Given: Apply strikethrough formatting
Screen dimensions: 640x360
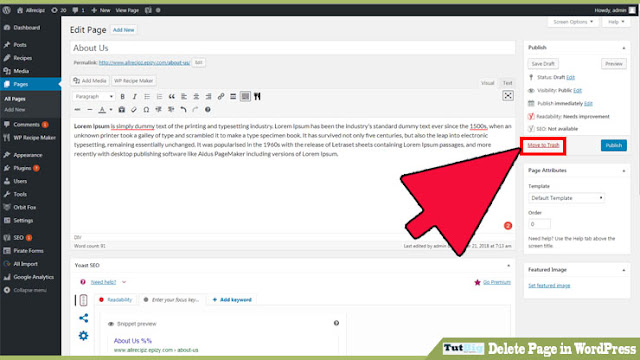Looking at the screenshot, I should pyautogui.click(x=78, y=109).
